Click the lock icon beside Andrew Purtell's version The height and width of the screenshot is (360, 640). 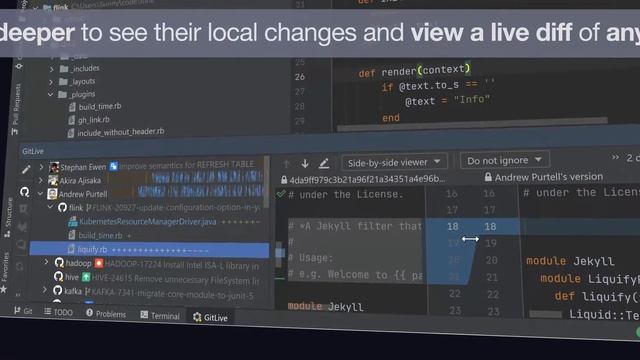click(x=488, y=177)
